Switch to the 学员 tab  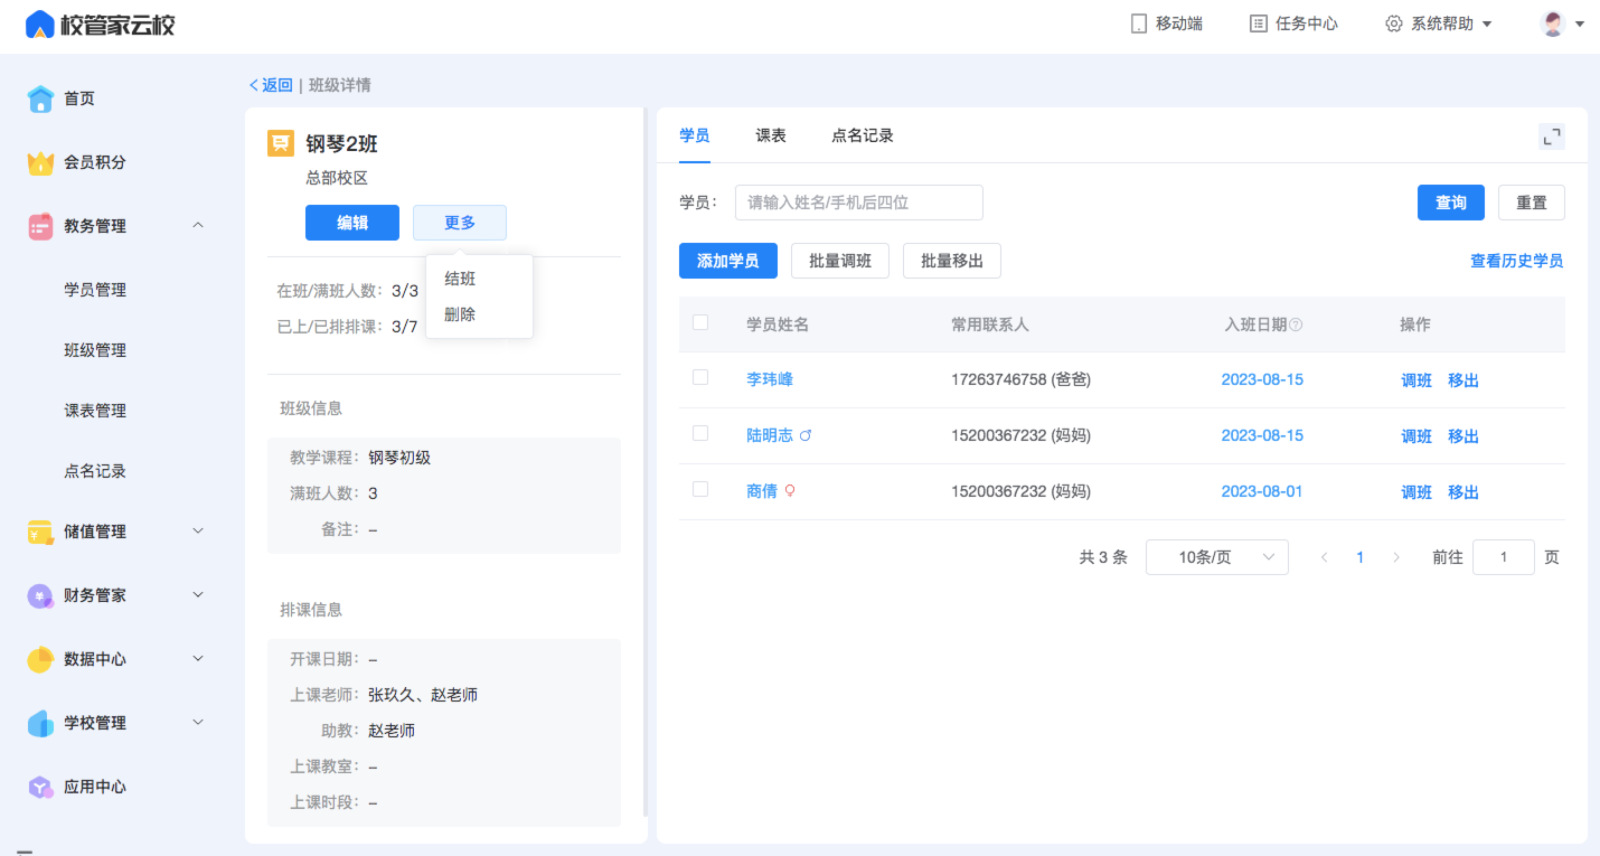(x=694, y=135)
